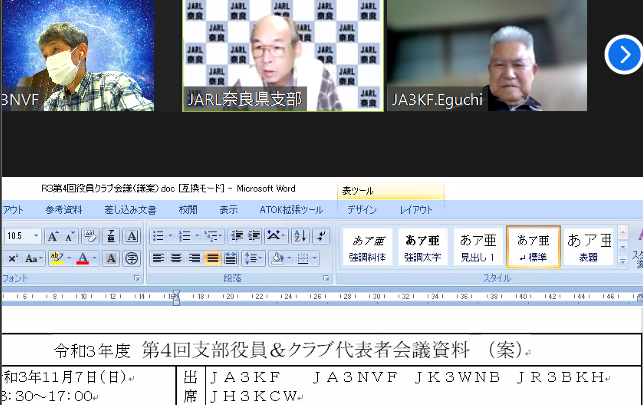This screenshot has width=643, height=405.
Task: Apply the enclosed character icon
Action: click(x=131, y=258)
